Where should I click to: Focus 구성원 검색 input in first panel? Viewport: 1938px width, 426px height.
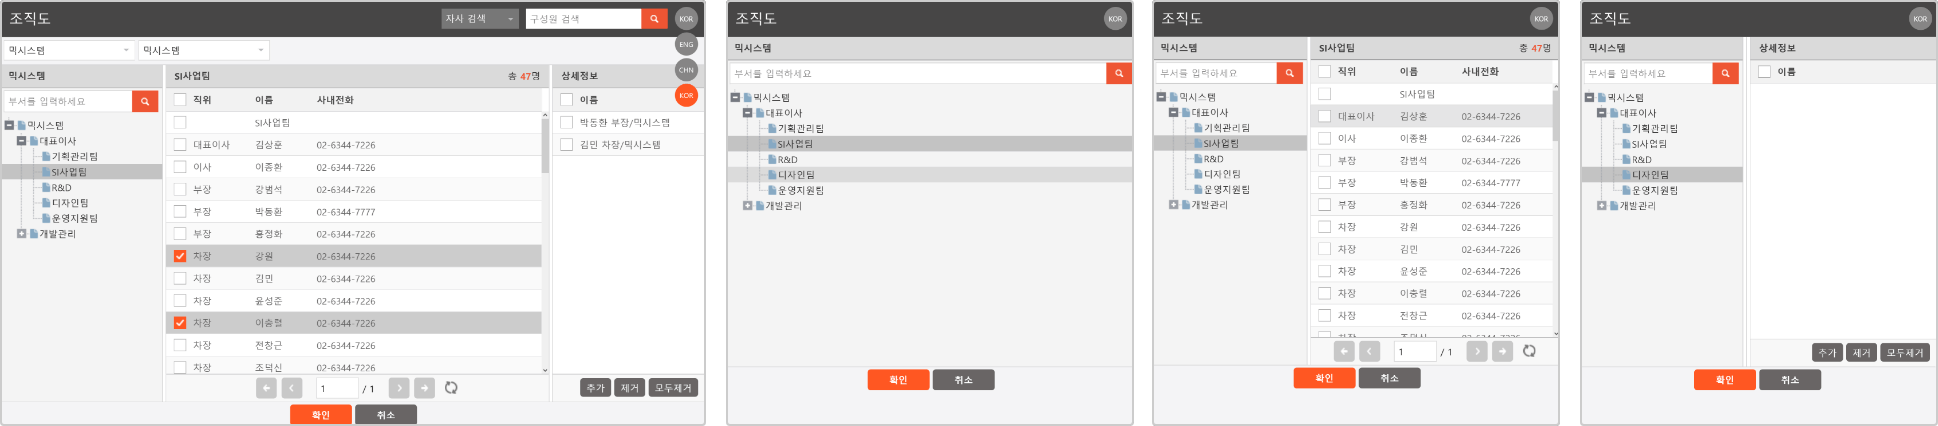click(x=584, y=19)
